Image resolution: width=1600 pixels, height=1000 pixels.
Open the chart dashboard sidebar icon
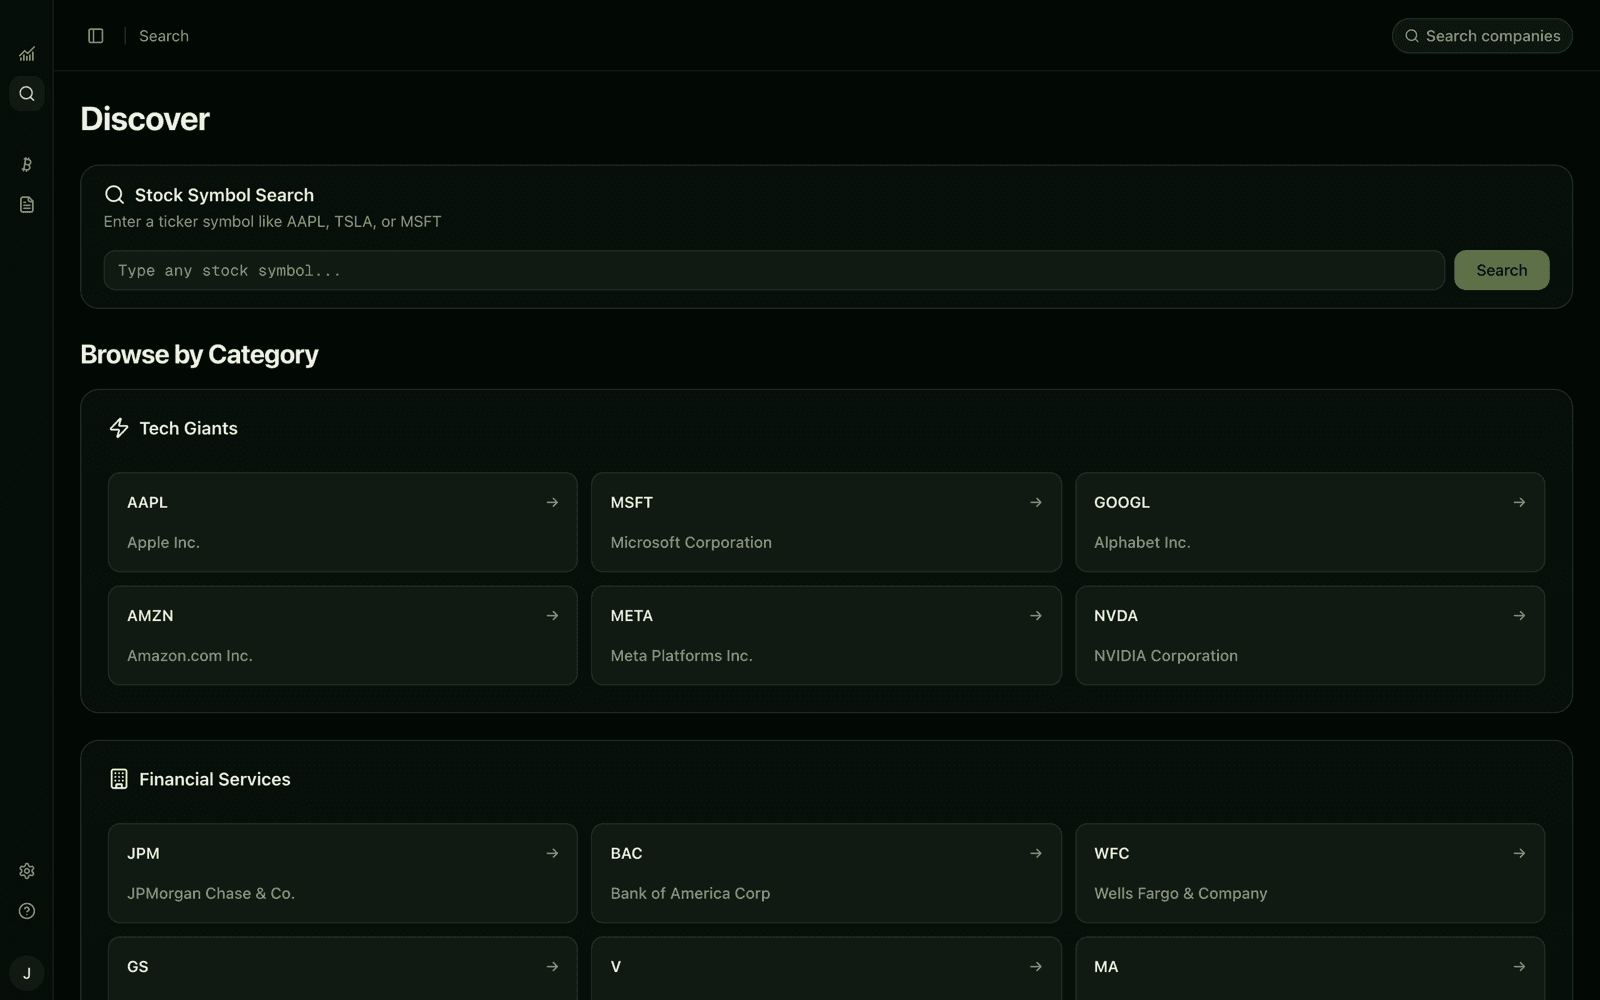tap(27, 54)
